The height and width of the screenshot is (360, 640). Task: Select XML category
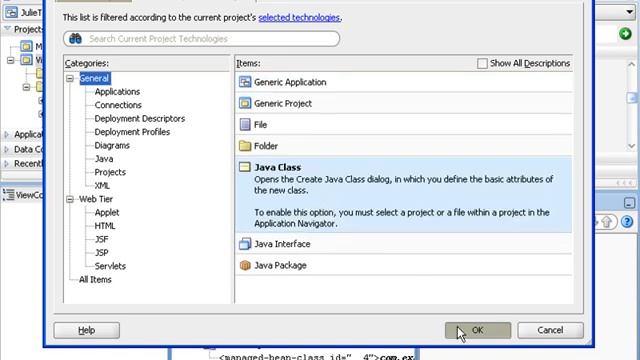(102, 186)
